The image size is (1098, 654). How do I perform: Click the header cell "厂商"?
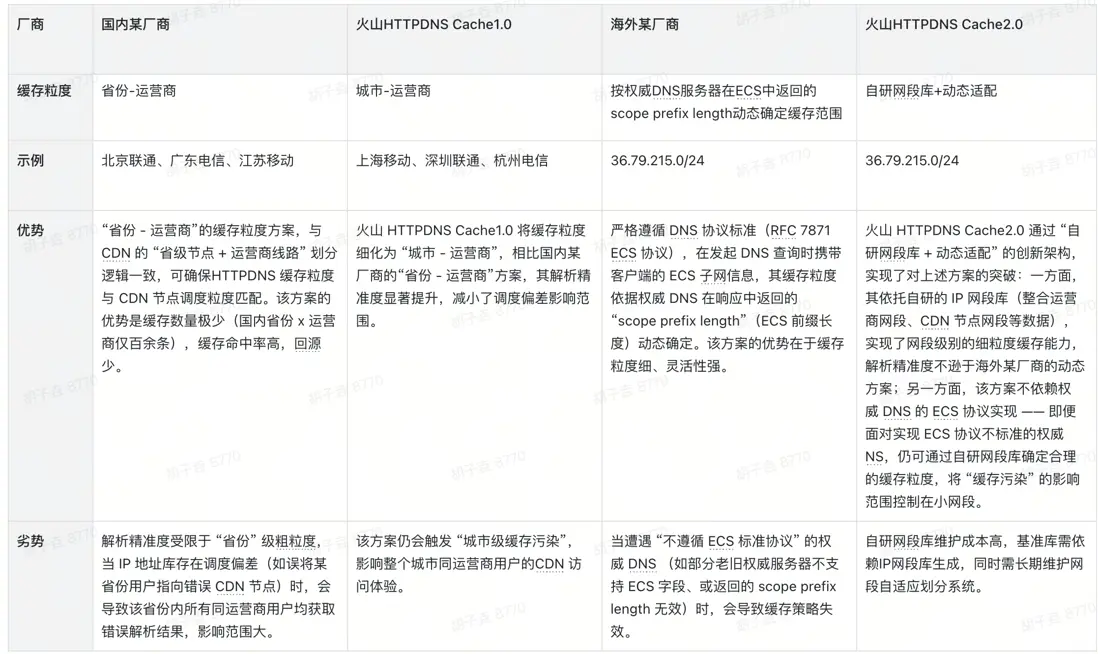[30, 25]
